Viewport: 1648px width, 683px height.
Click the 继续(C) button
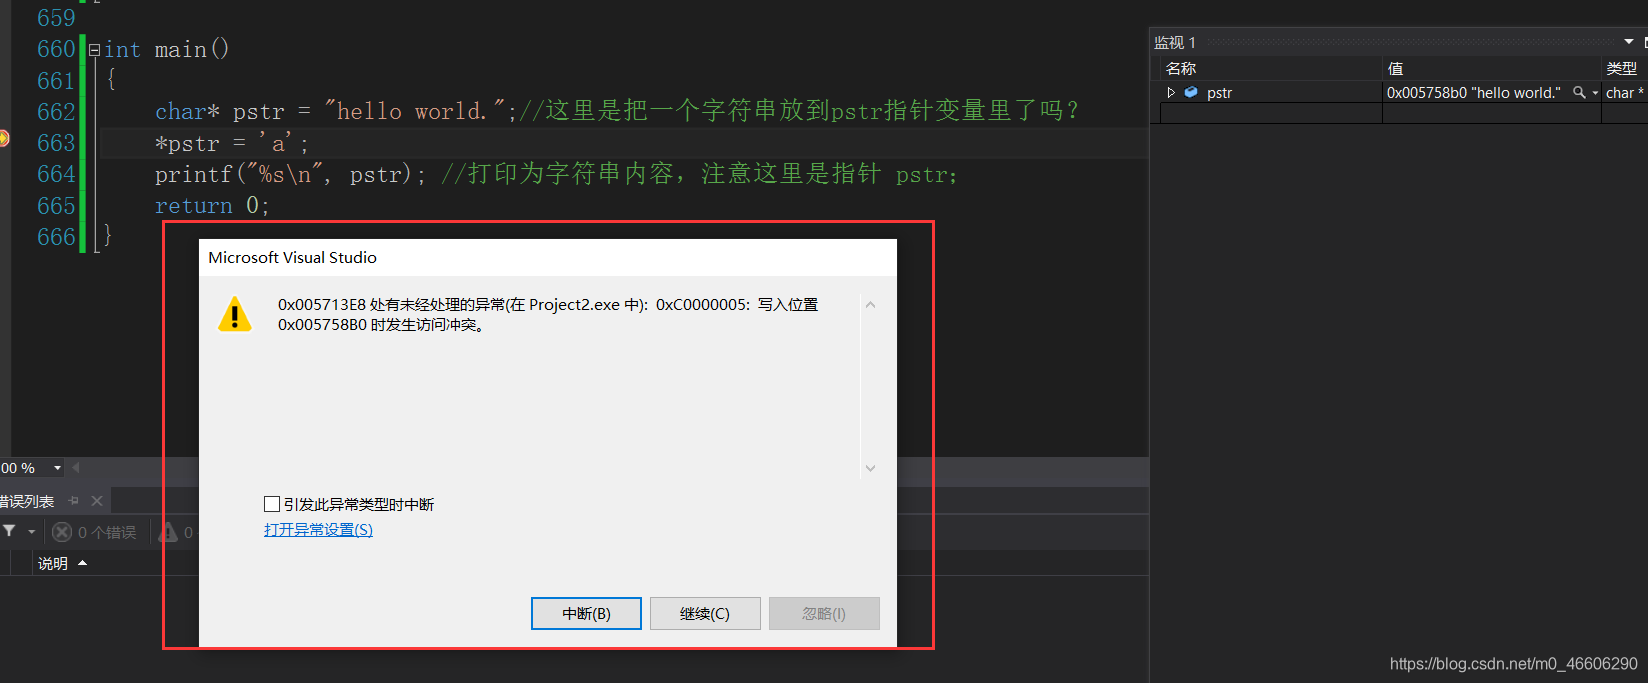[x=705, y=613]
